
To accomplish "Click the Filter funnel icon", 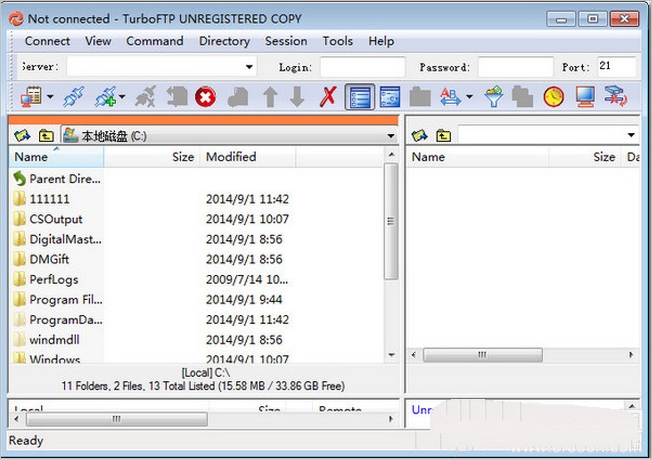I will [x=494, y=97].
